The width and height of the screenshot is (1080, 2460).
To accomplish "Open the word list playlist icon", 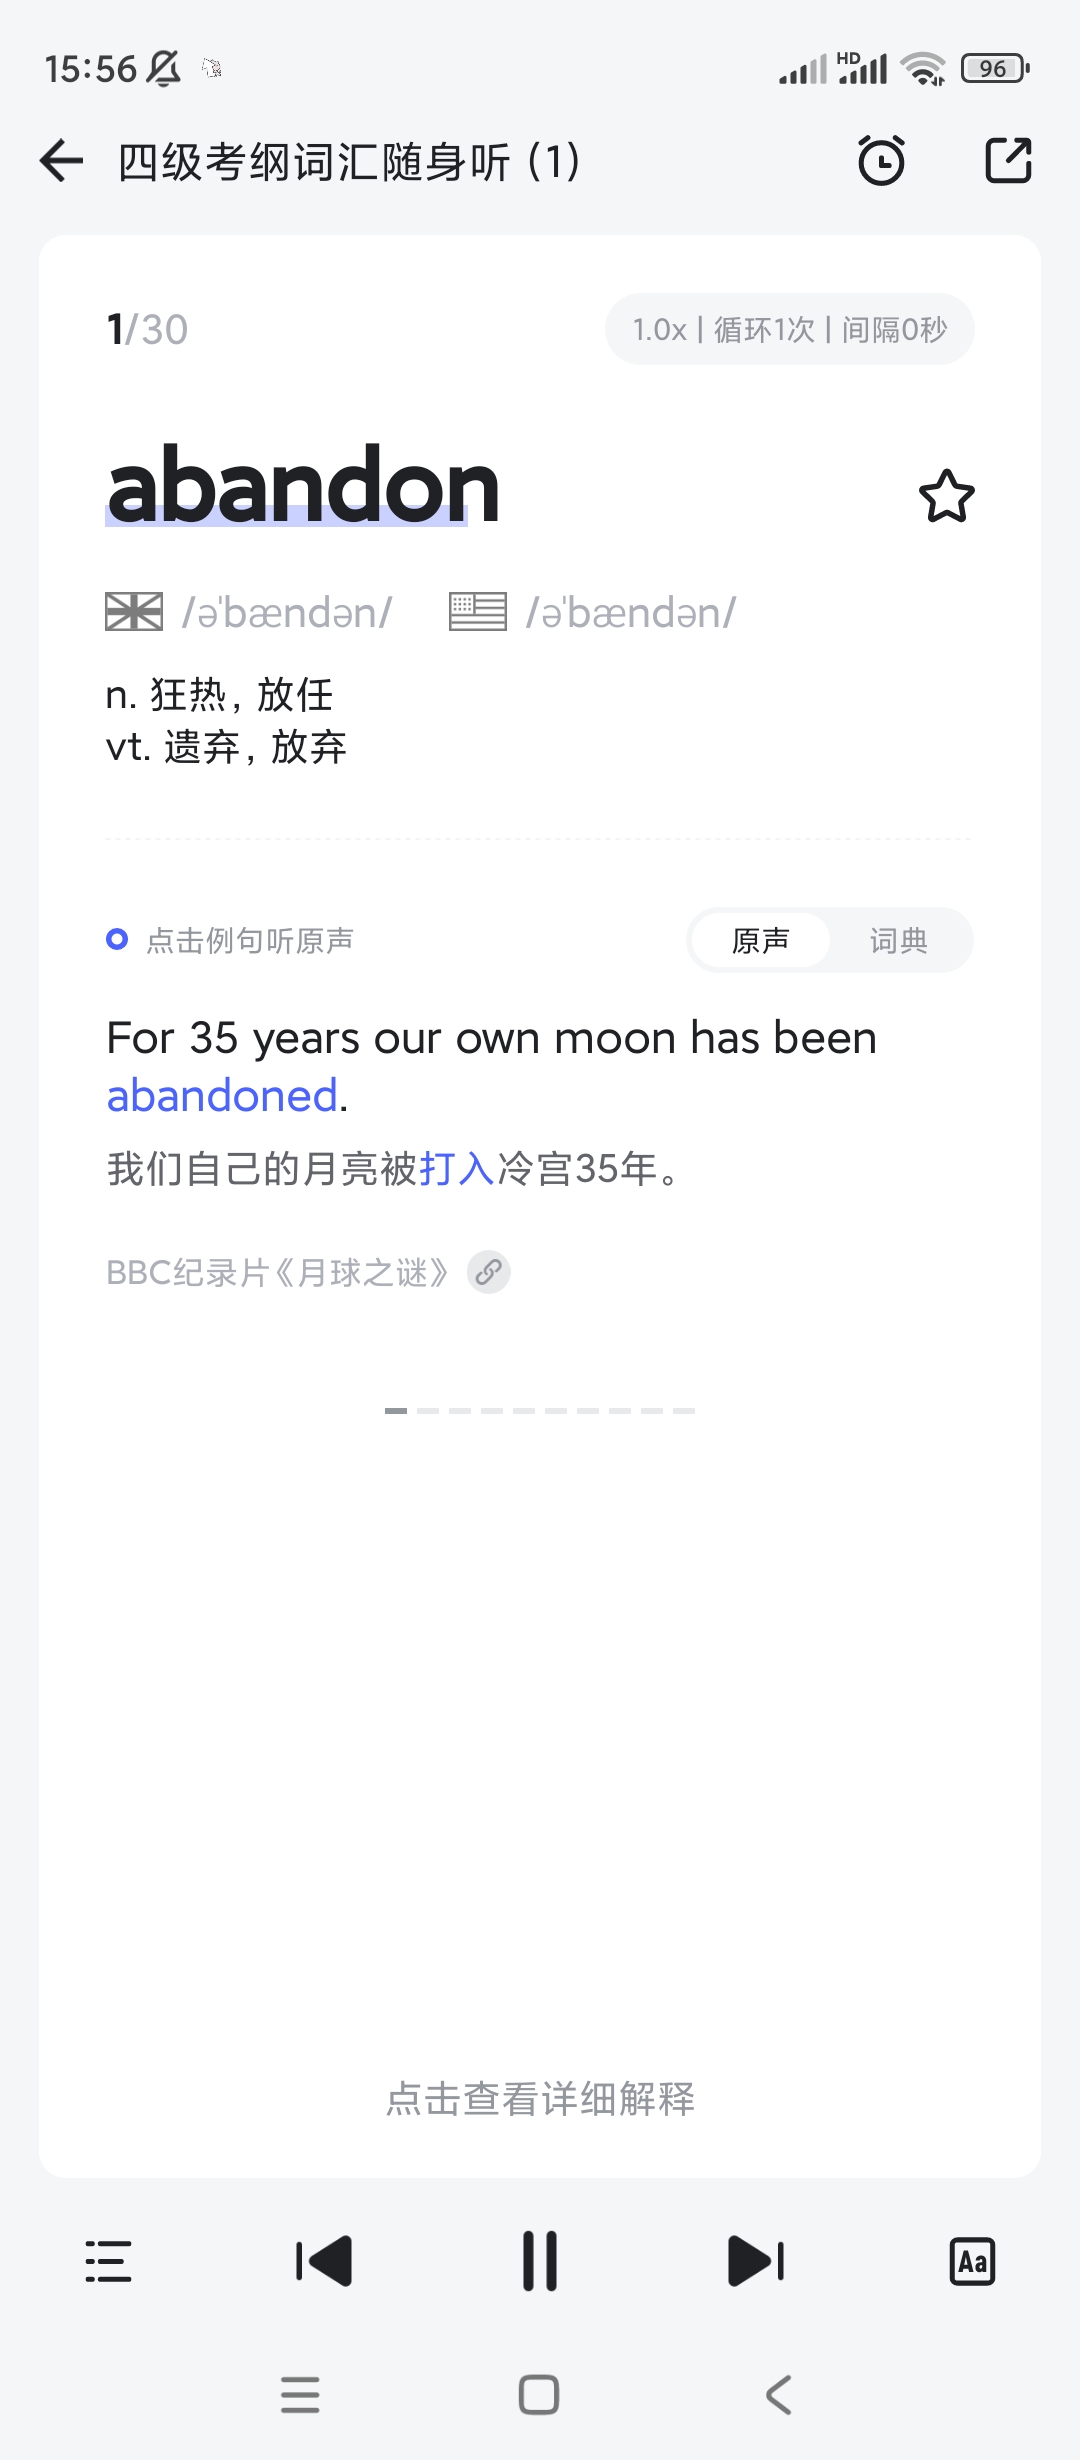I will (108, 2261).
